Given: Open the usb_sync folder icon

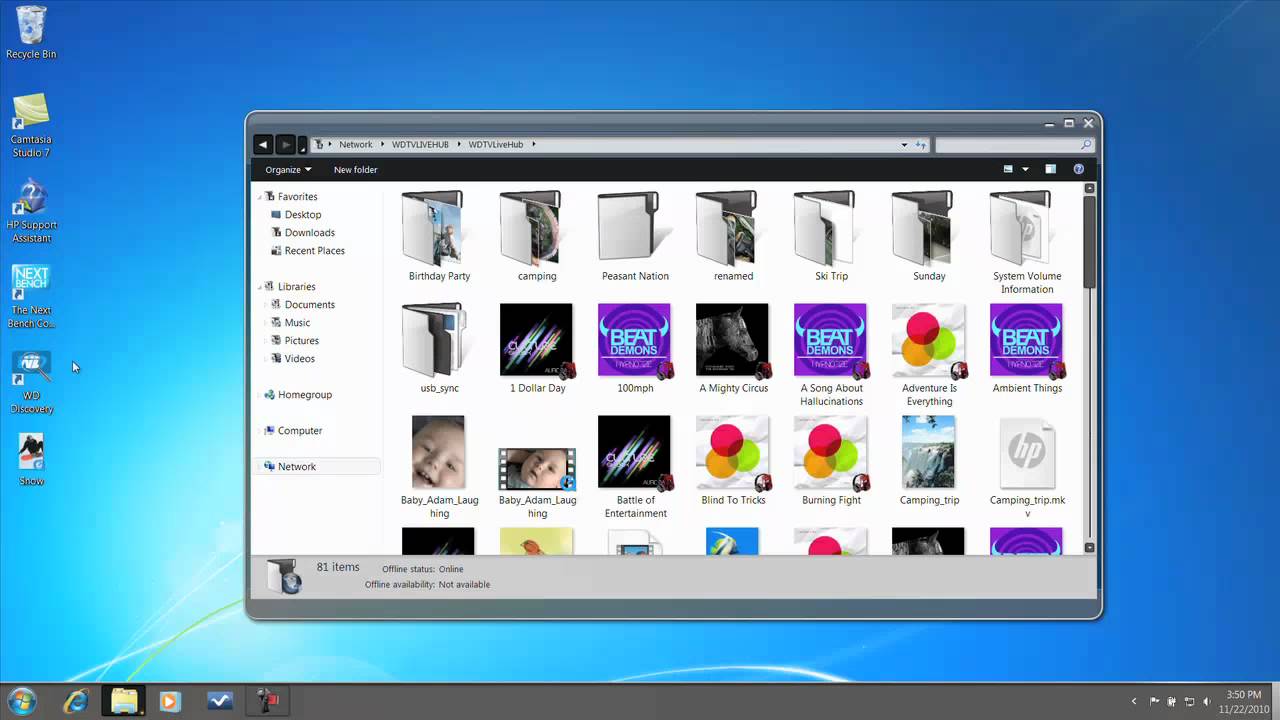Looking at the screenshot, I should point(433,340).
